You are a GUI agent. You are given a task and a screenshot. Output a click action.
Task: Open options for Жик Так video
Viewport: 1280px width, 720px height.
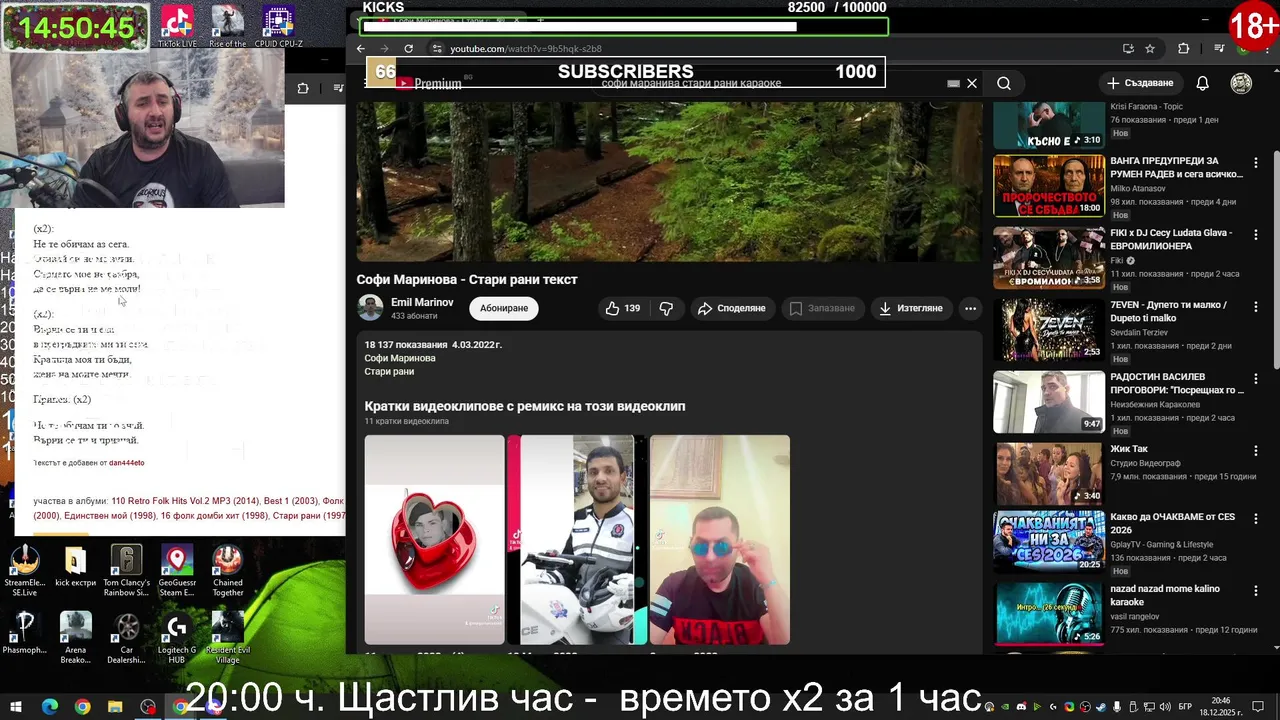1256,450
